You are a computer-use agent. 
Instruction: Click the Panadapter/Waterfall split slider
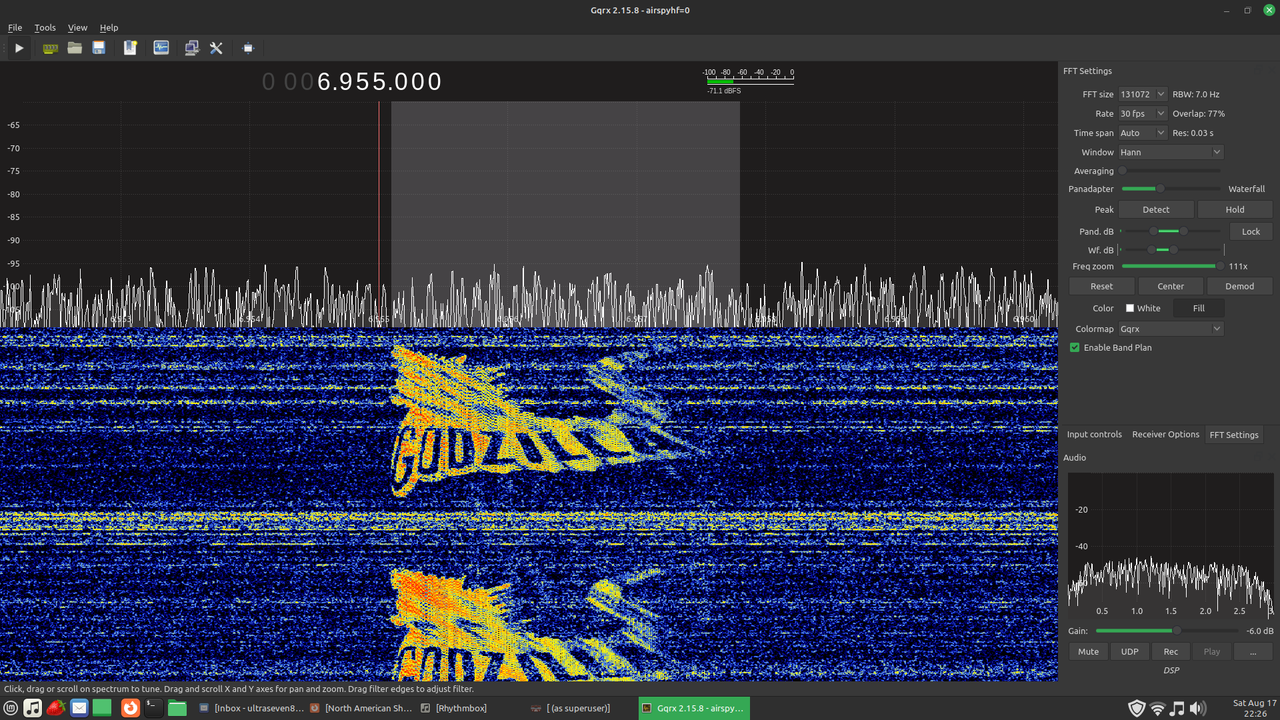point(1170,188)
